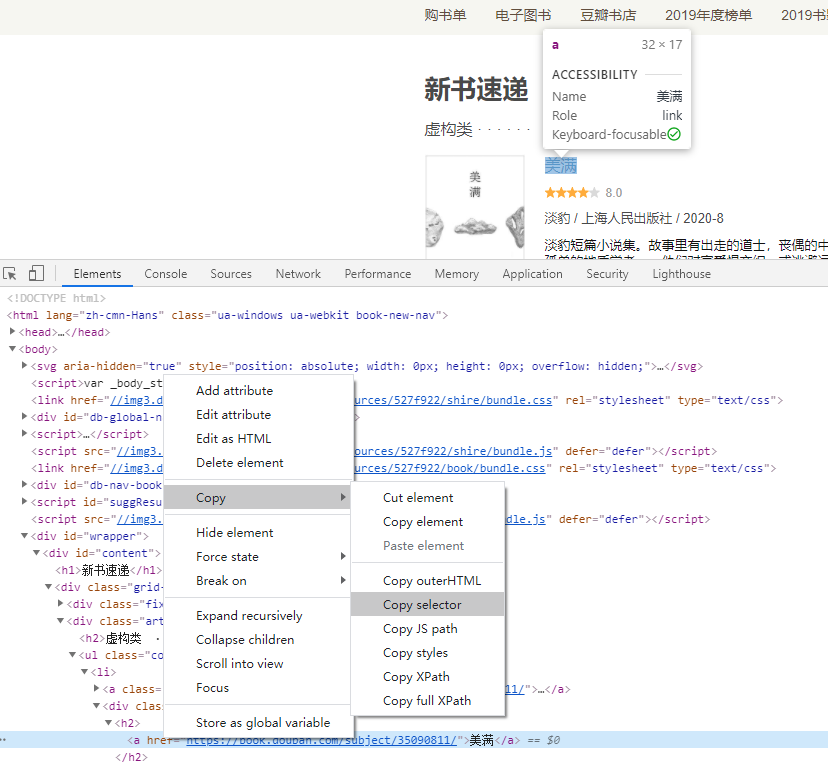The width and height of the screenshot is (828, 764).
Task: Open the Network tab
Action: (x=298, y=274)
